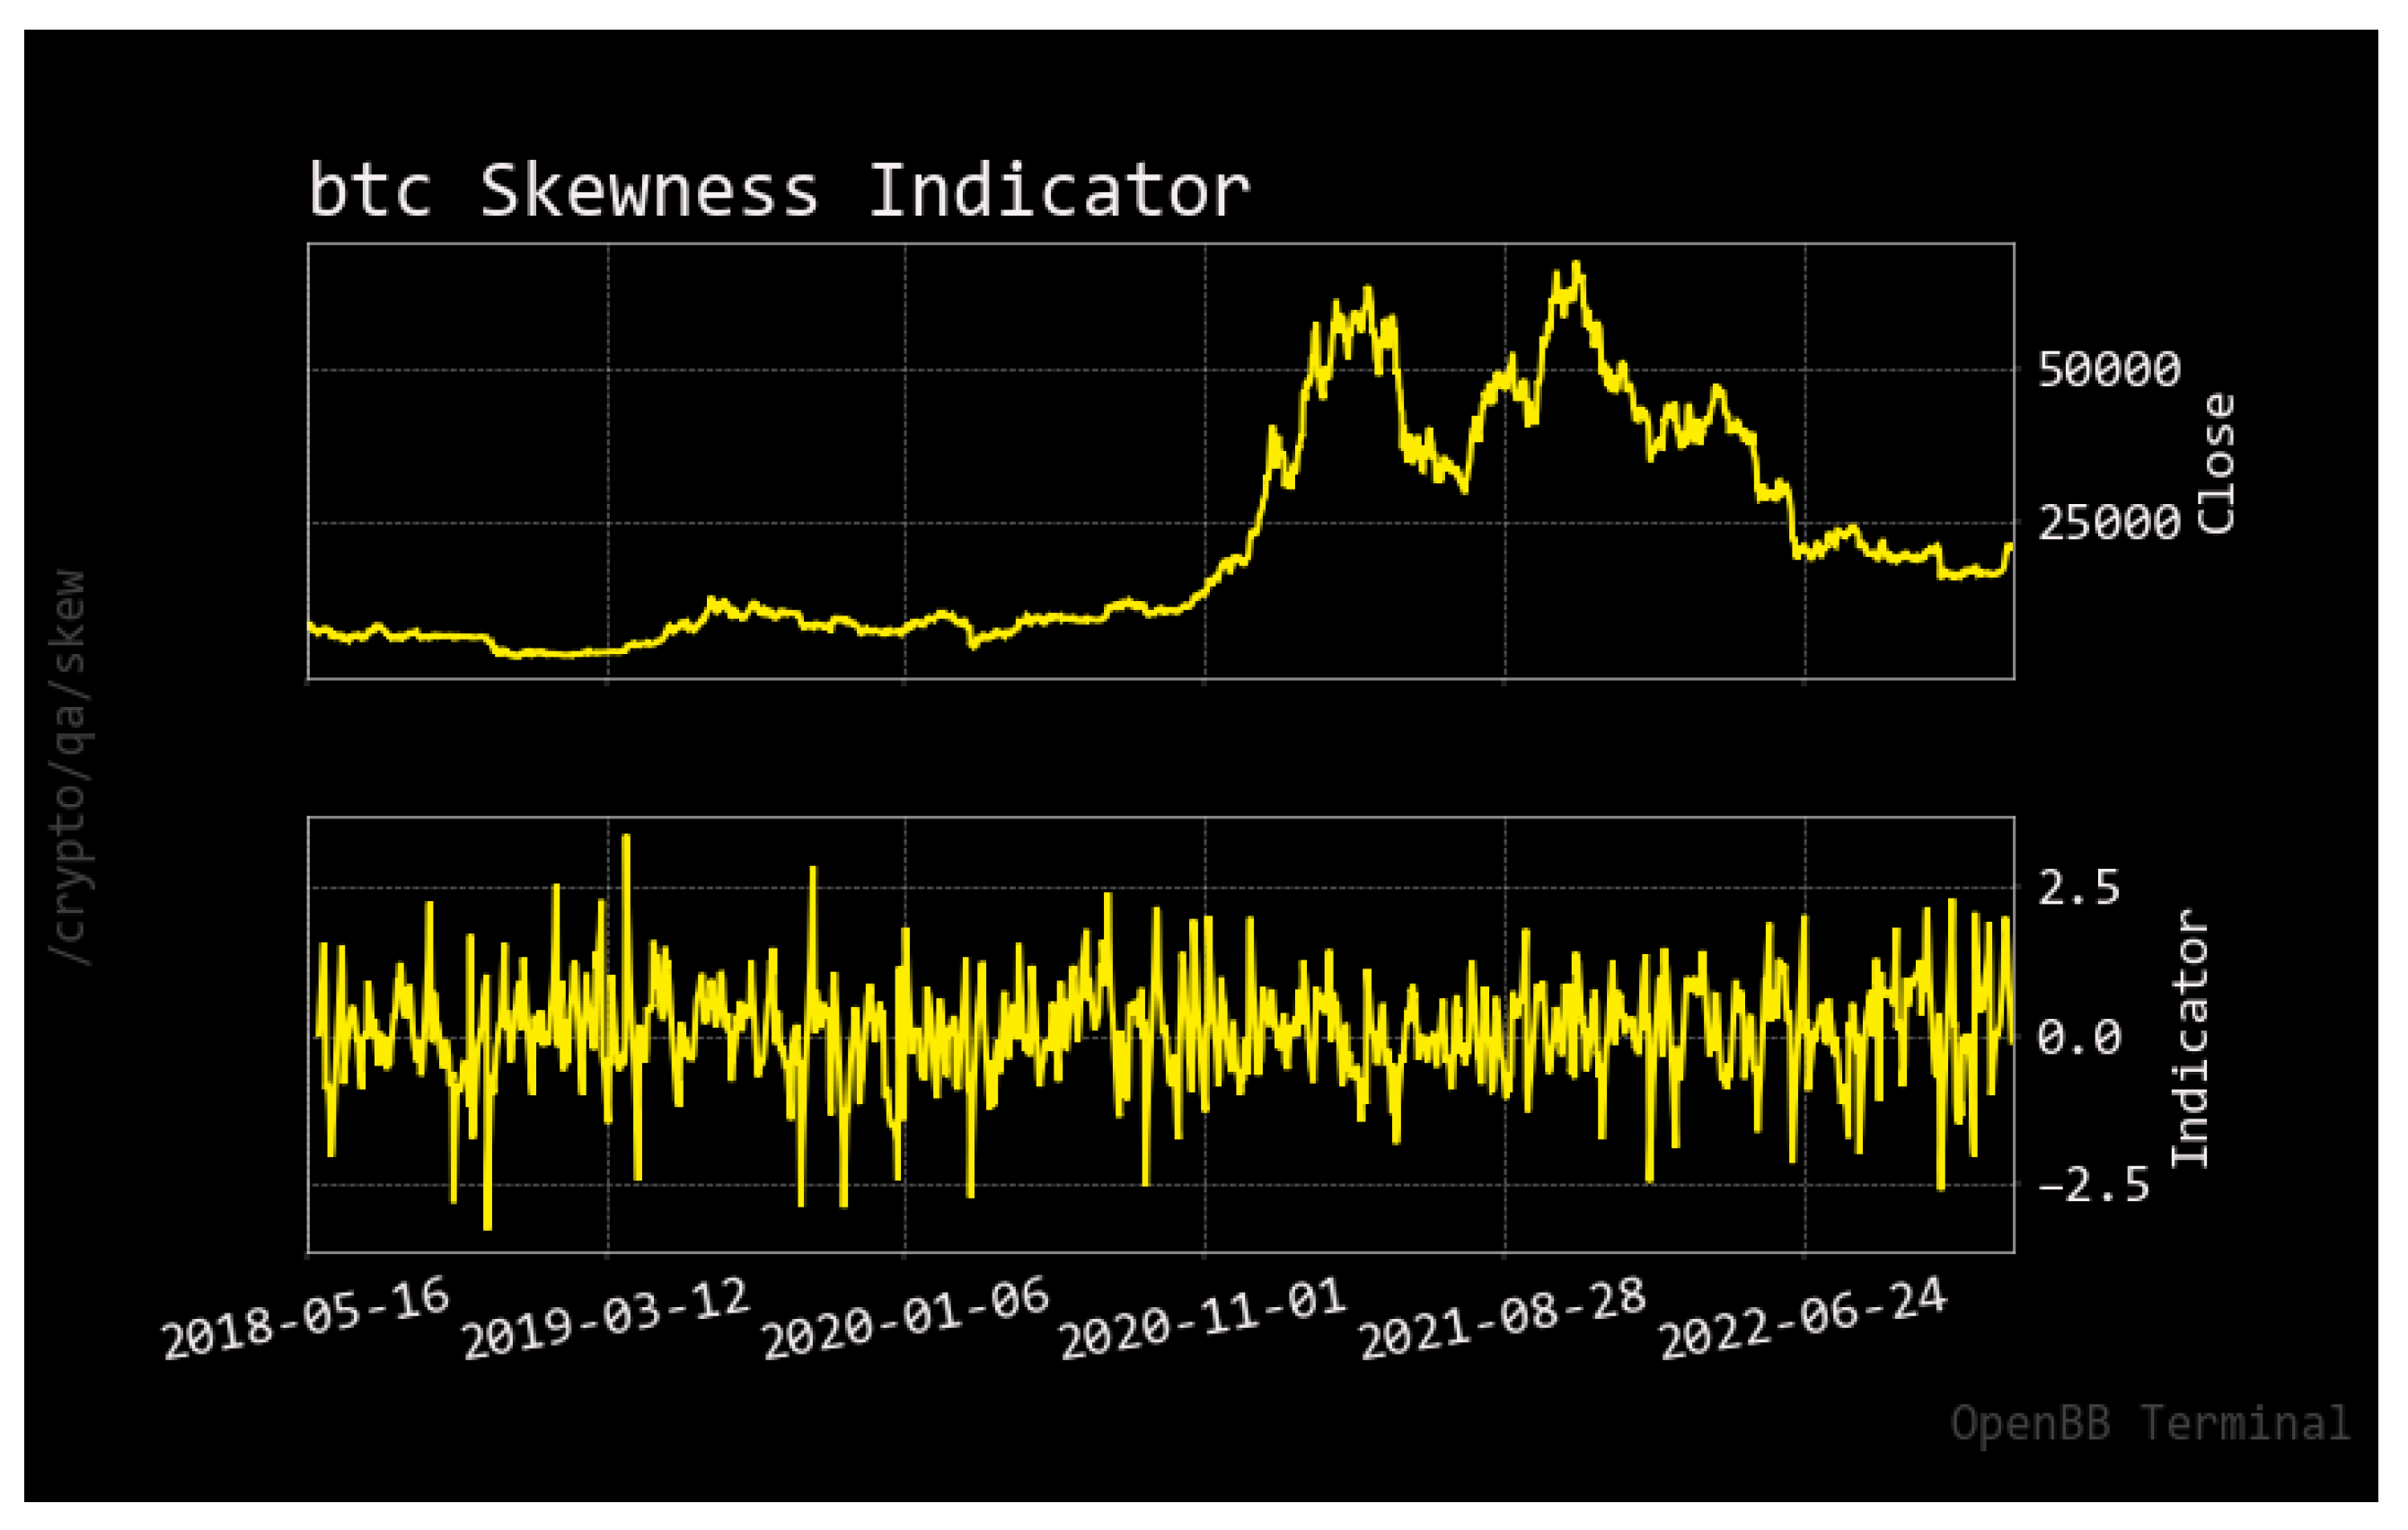Click the 50000 Close axis label

click(x=2108, y=371)
